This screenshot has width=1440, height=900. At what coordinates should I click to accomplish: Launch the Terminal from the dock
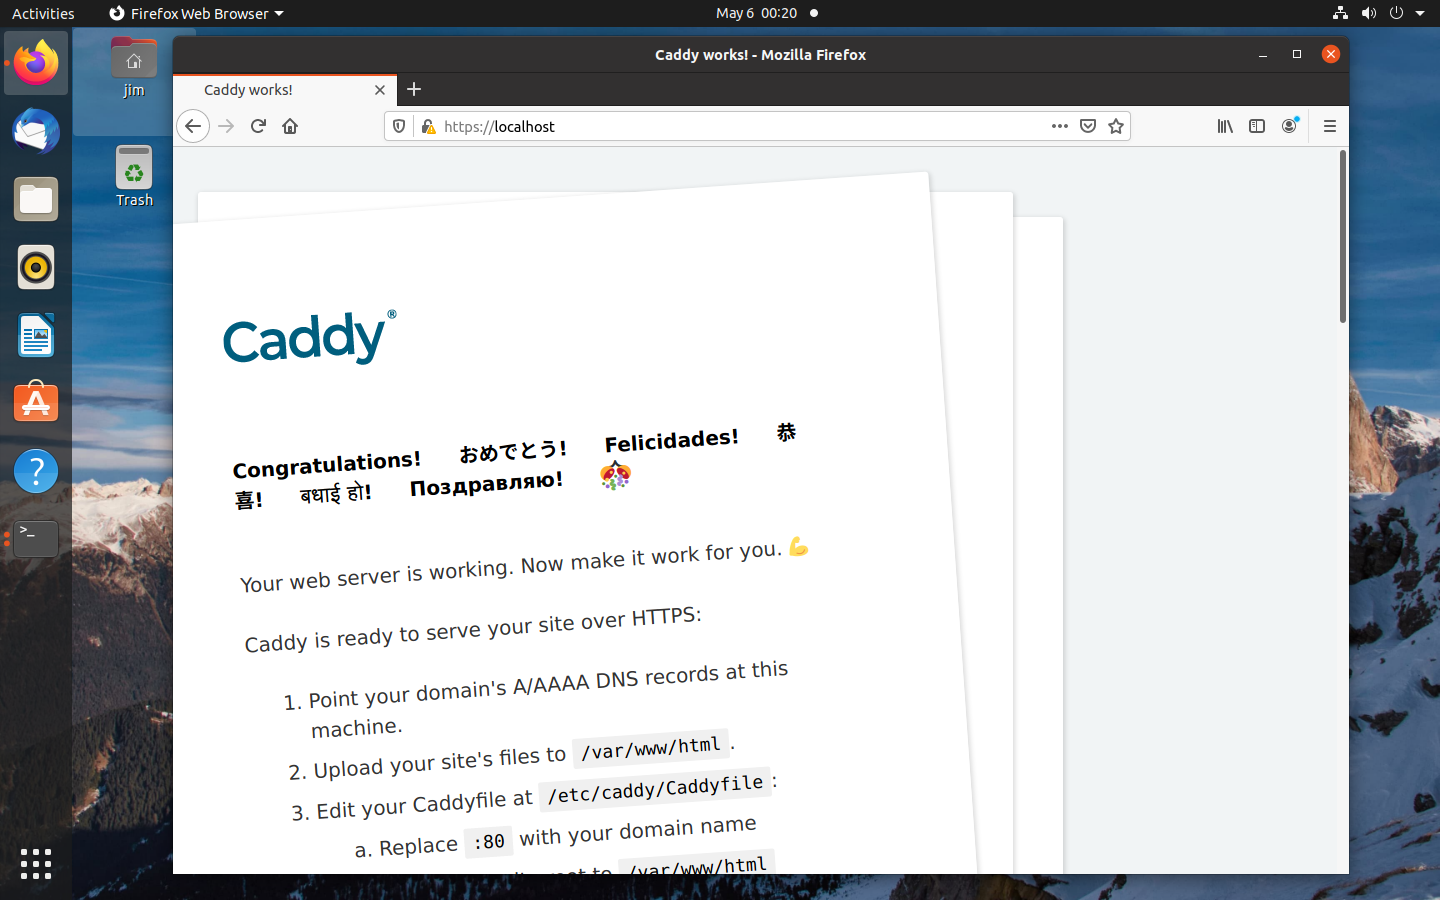pos(35,538)
